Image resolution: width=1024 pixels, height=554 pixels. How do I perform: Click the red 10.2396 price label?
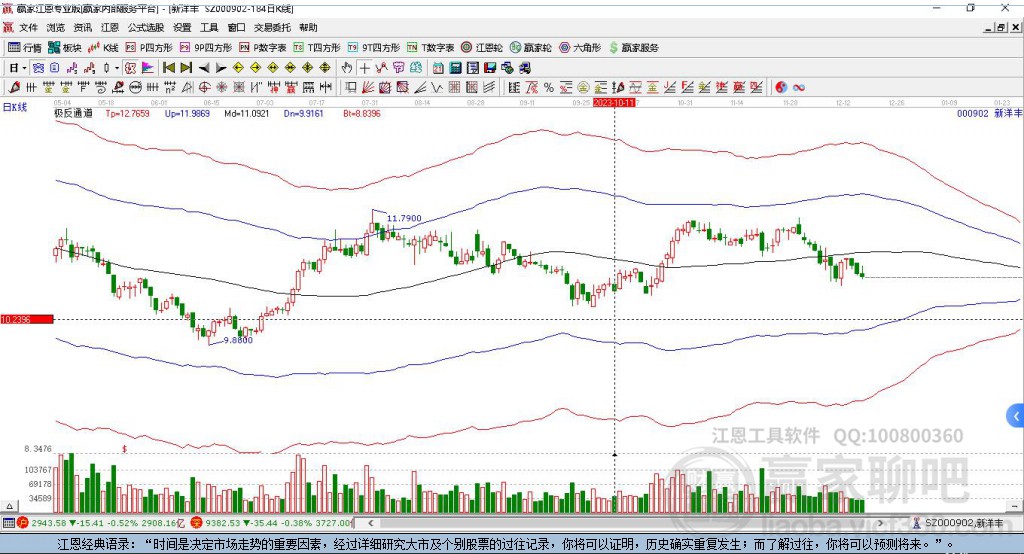[27, 319]
